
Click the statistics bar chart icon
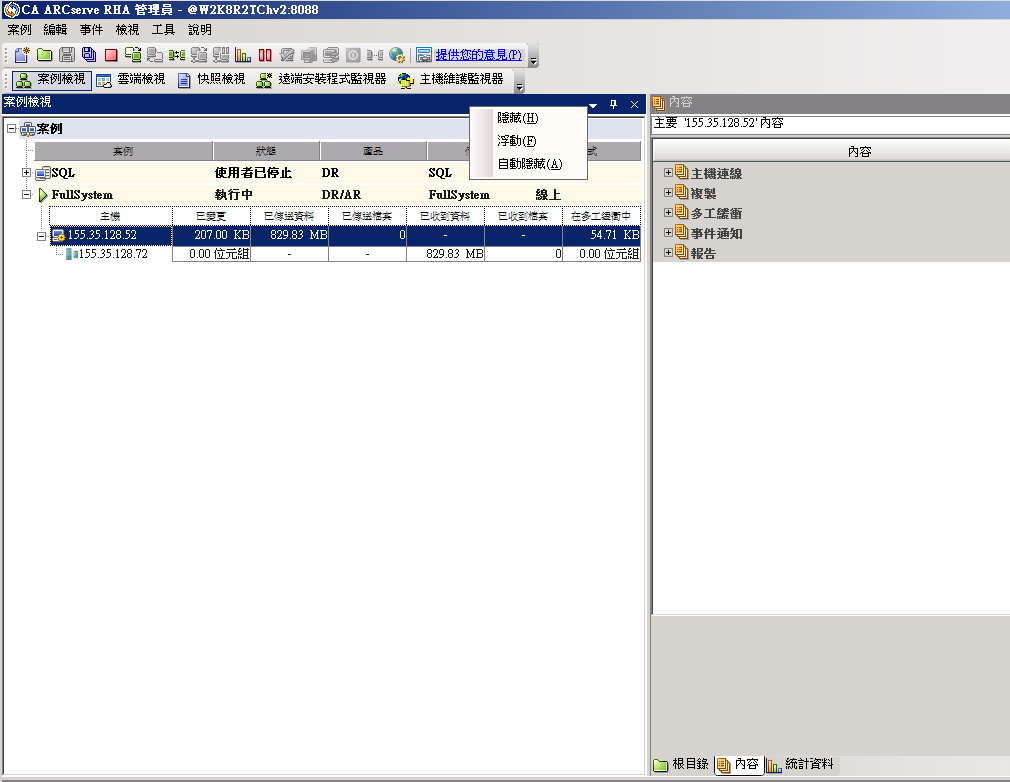[243, 55]
